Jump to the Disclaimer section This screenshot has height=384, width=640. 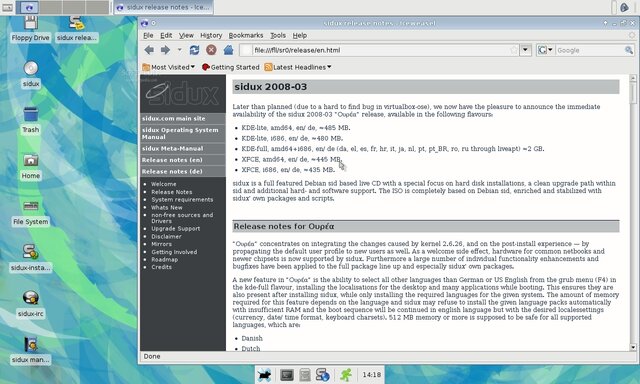click(x=166, y=236)
